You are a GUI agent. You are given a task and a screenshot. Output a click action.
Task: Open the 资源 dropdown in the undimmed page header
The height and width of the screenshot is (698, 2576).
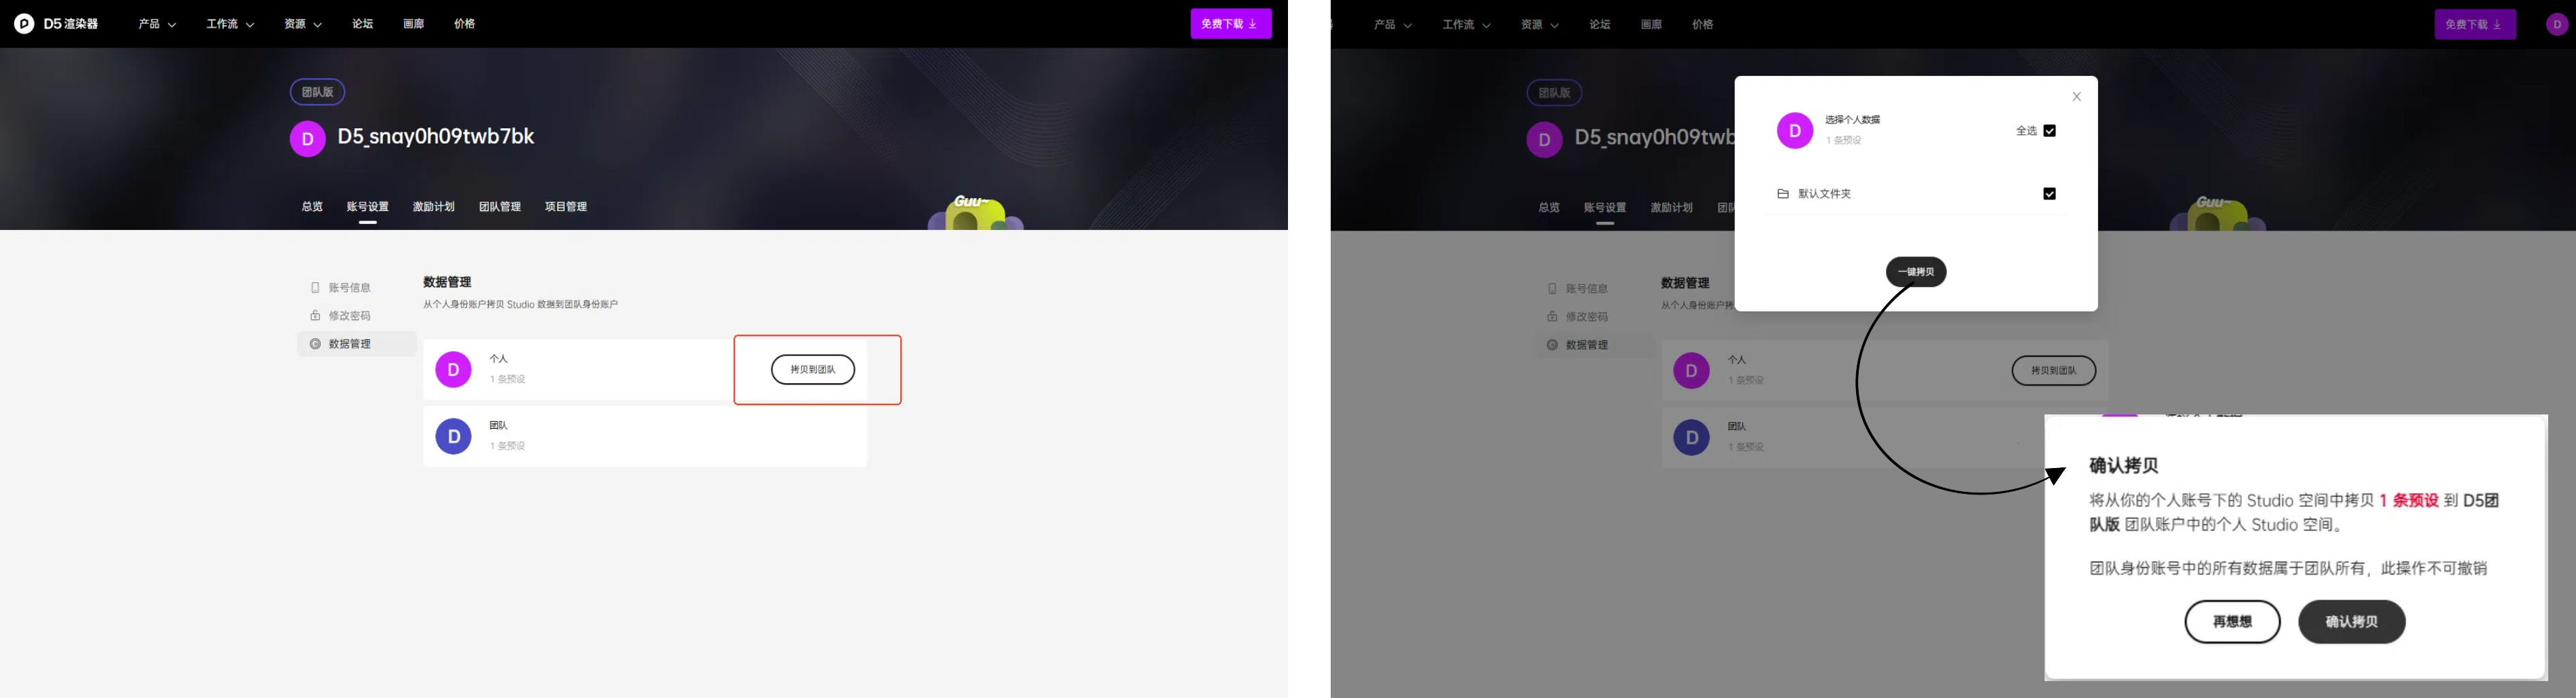303,24
